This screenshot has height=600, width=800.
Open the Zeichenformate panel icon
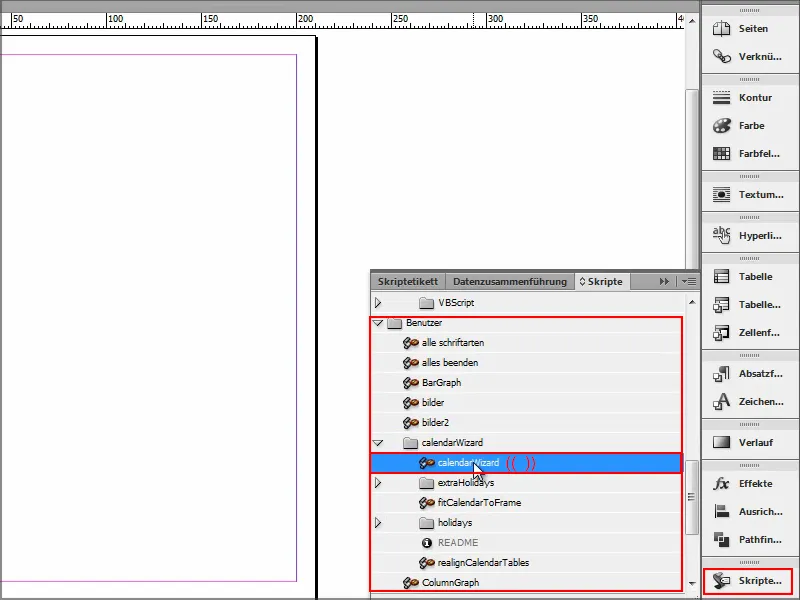point(721,402)
